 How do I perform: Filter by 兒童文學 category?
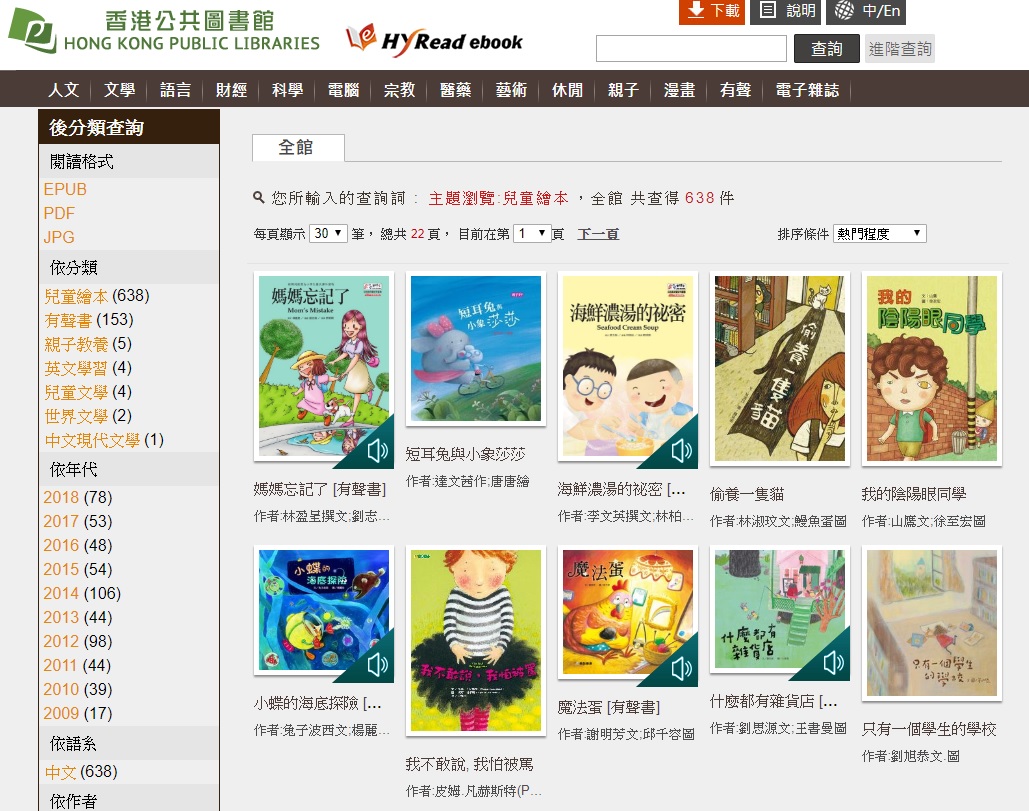pos(76,392)
